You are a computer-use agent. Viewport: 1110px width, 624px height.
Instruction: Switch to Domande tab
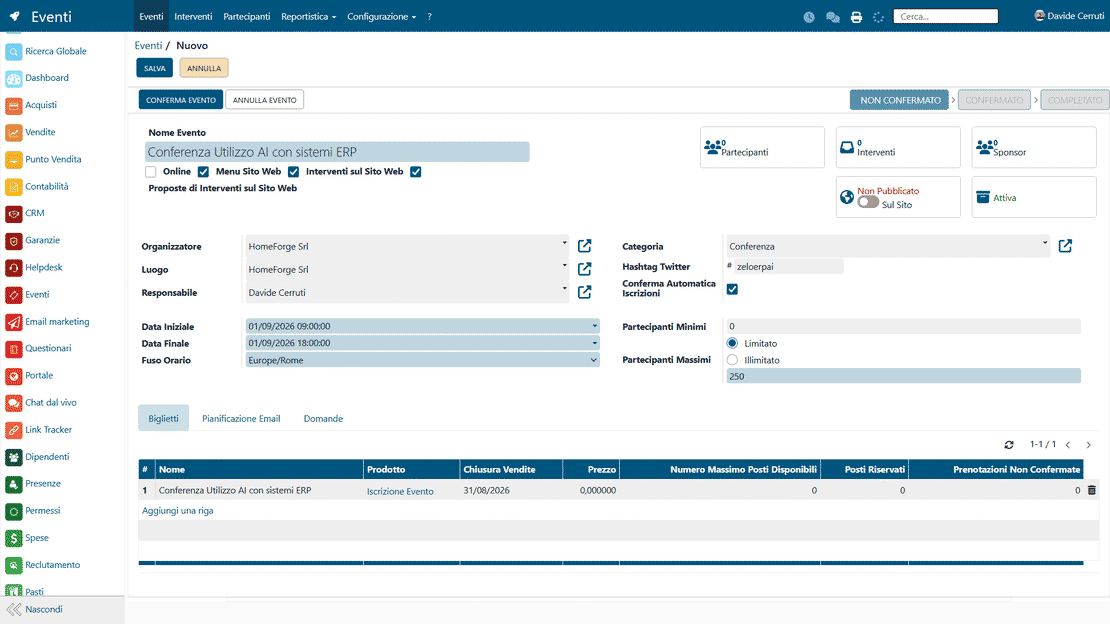coord(323,419)
